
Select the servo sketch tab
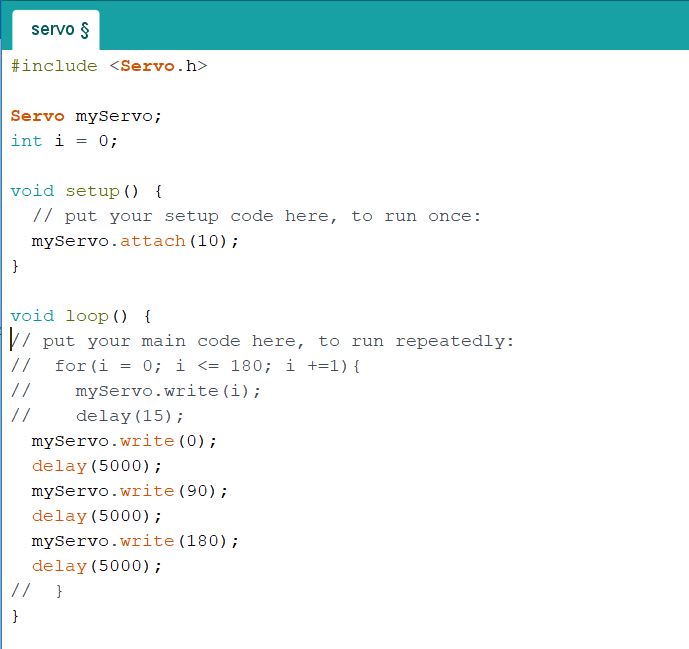56,30
